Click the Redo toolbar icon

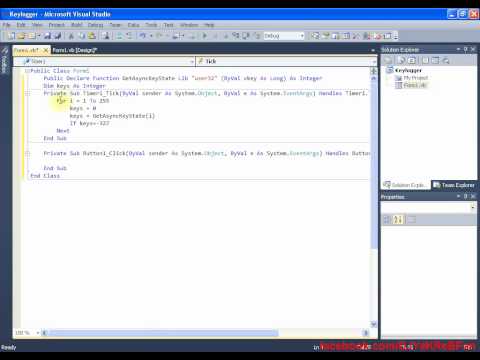tap(159, 36)
